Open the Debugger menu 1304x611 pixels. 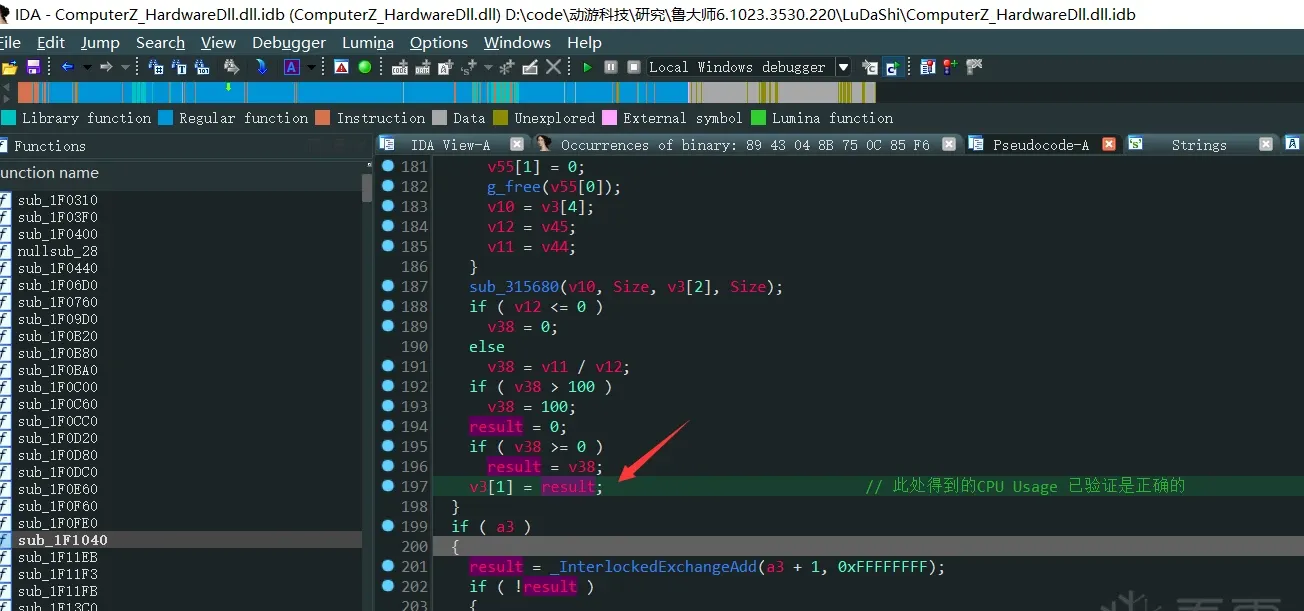[x=289, y=42]
